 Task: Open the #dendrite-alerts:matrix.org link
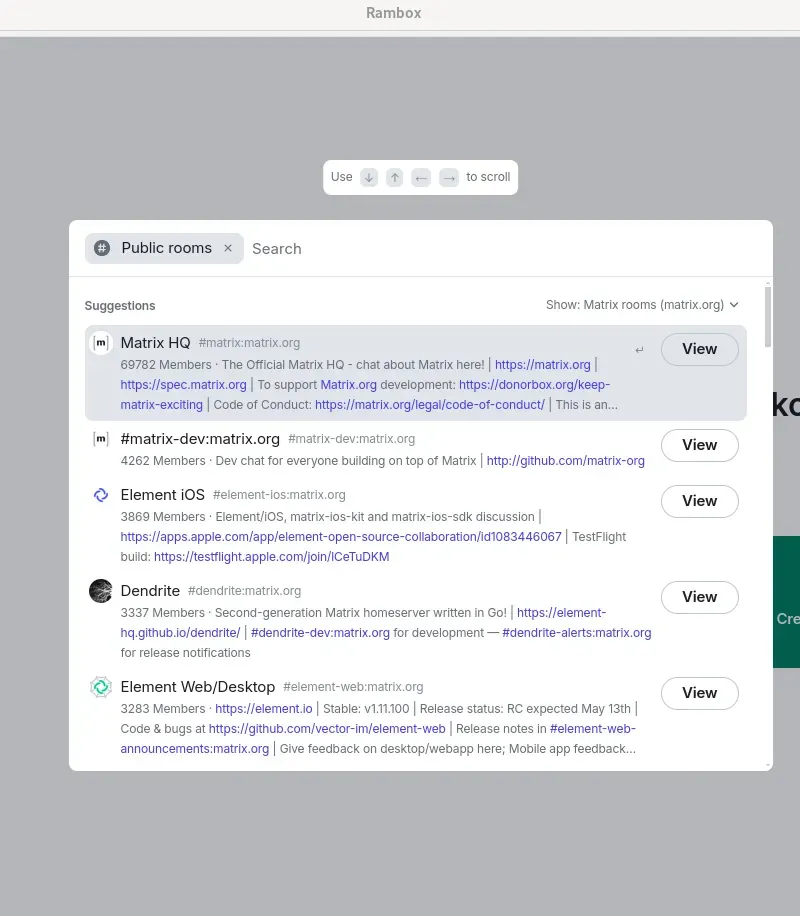point(577,633)
